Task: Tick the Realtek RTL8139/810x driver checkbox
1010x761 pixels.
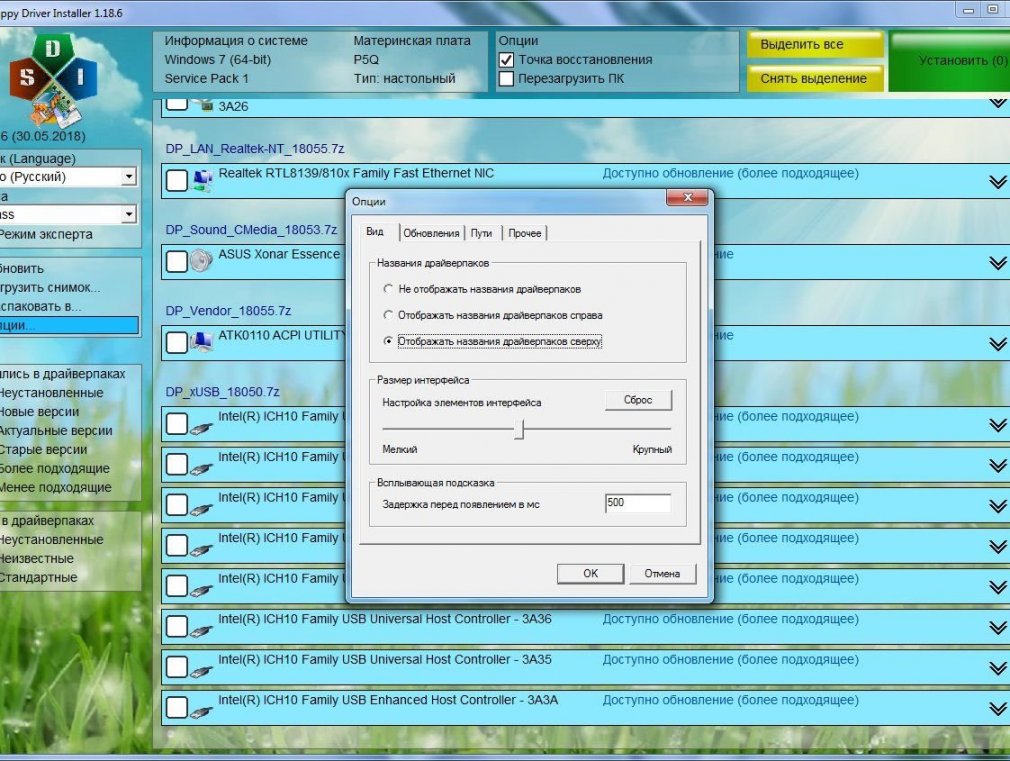Action: click(176, 180)
